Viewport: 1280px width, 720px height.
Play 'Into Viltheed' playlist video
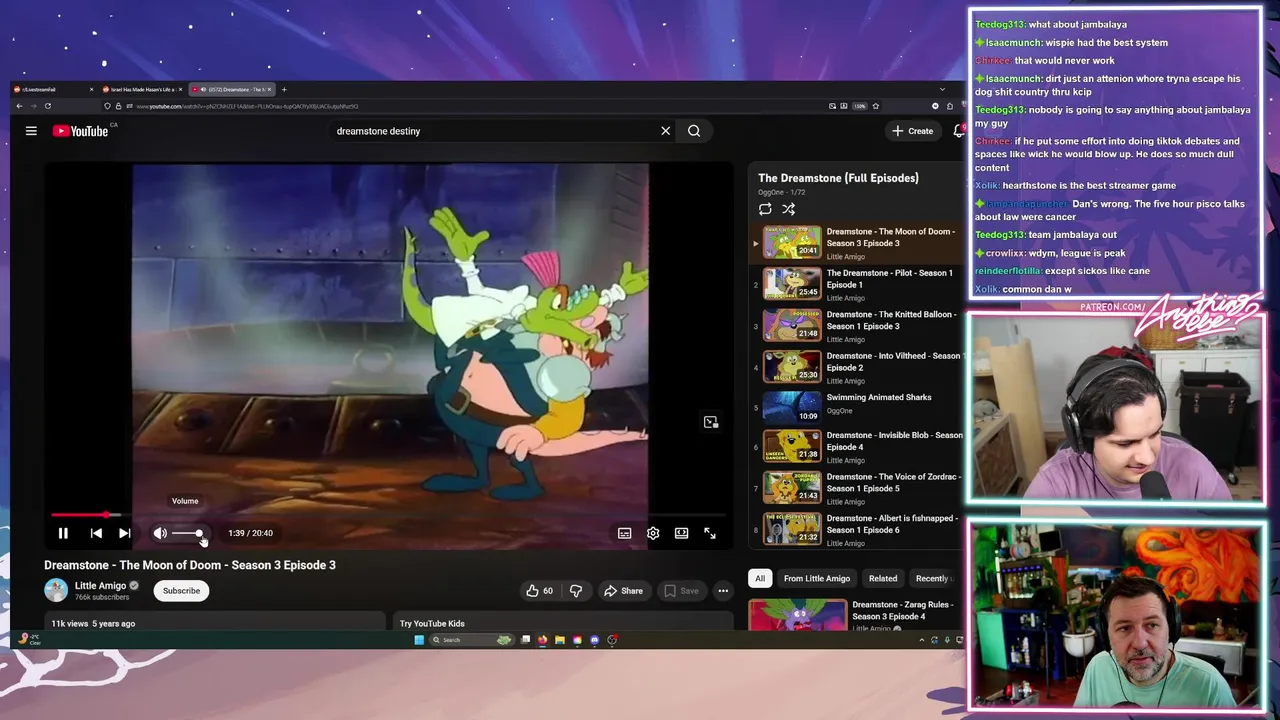858,367
